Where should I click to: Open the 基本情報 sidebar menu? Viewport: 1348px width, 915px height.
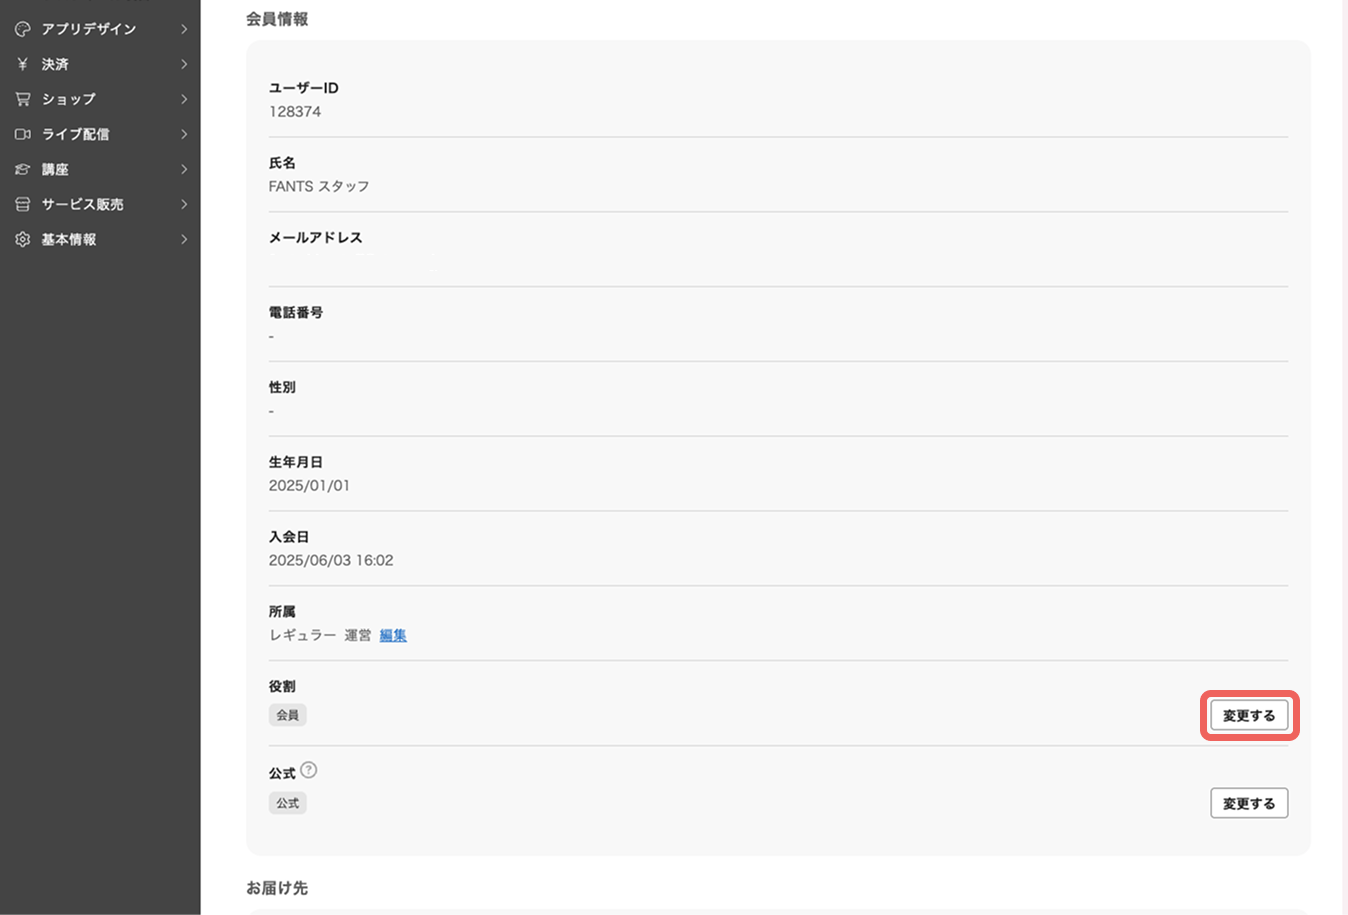point(100,239)
